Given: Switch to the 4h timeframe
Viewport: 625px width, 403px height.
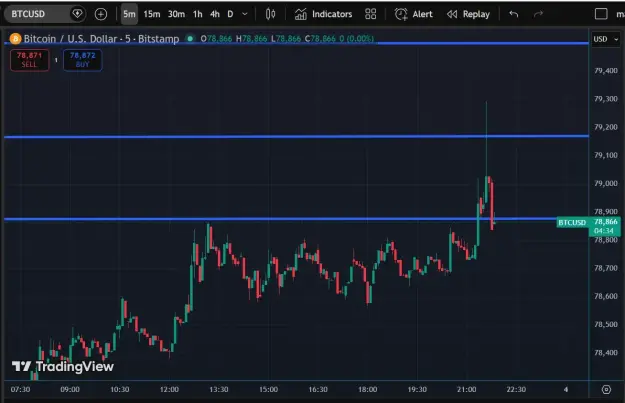Looking at the screenshot, I should pos(215,14).
